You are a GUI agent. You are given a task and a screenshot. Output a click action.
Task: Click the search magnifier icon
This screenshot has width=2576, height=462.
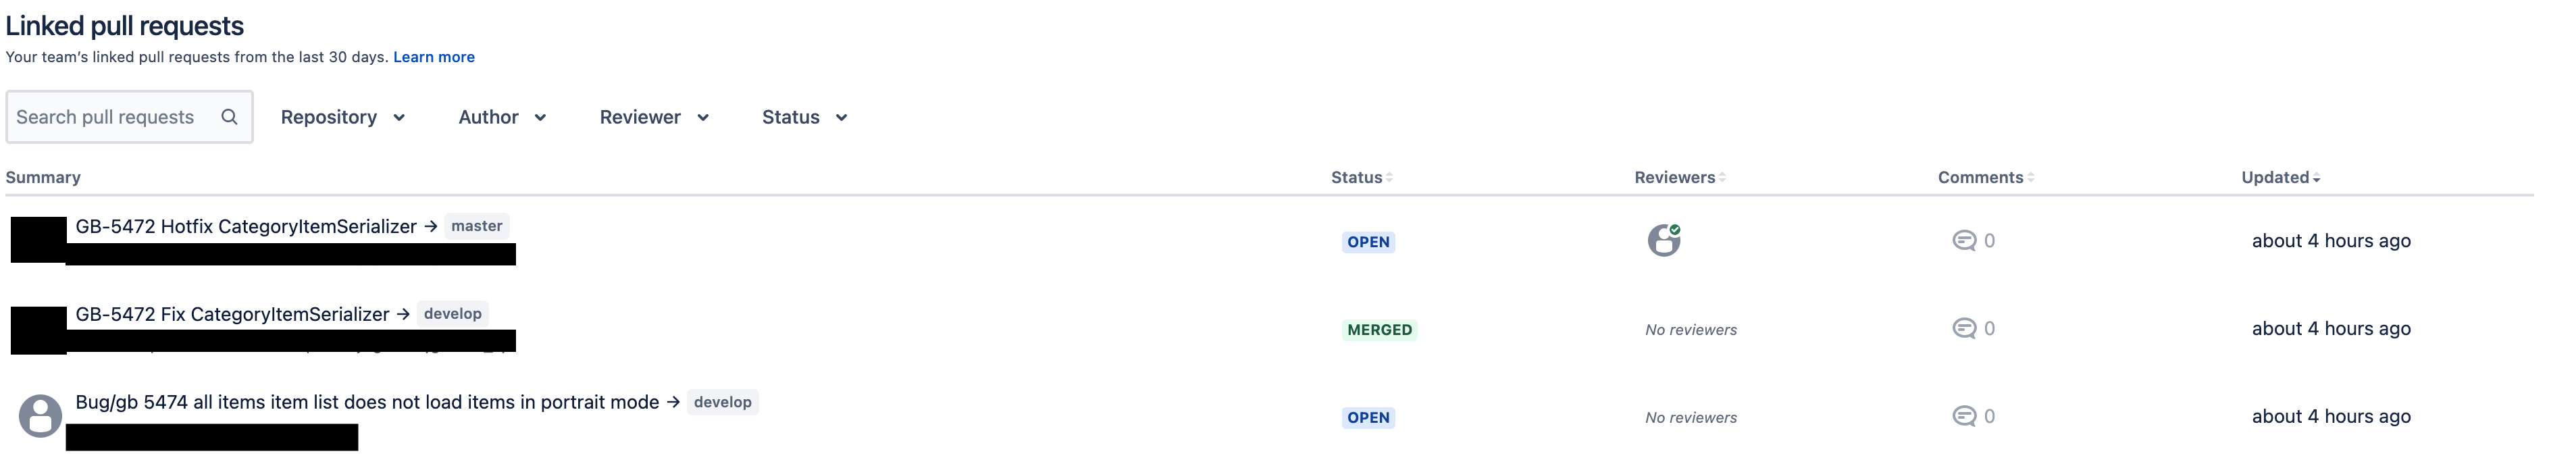tap(230, 116)
